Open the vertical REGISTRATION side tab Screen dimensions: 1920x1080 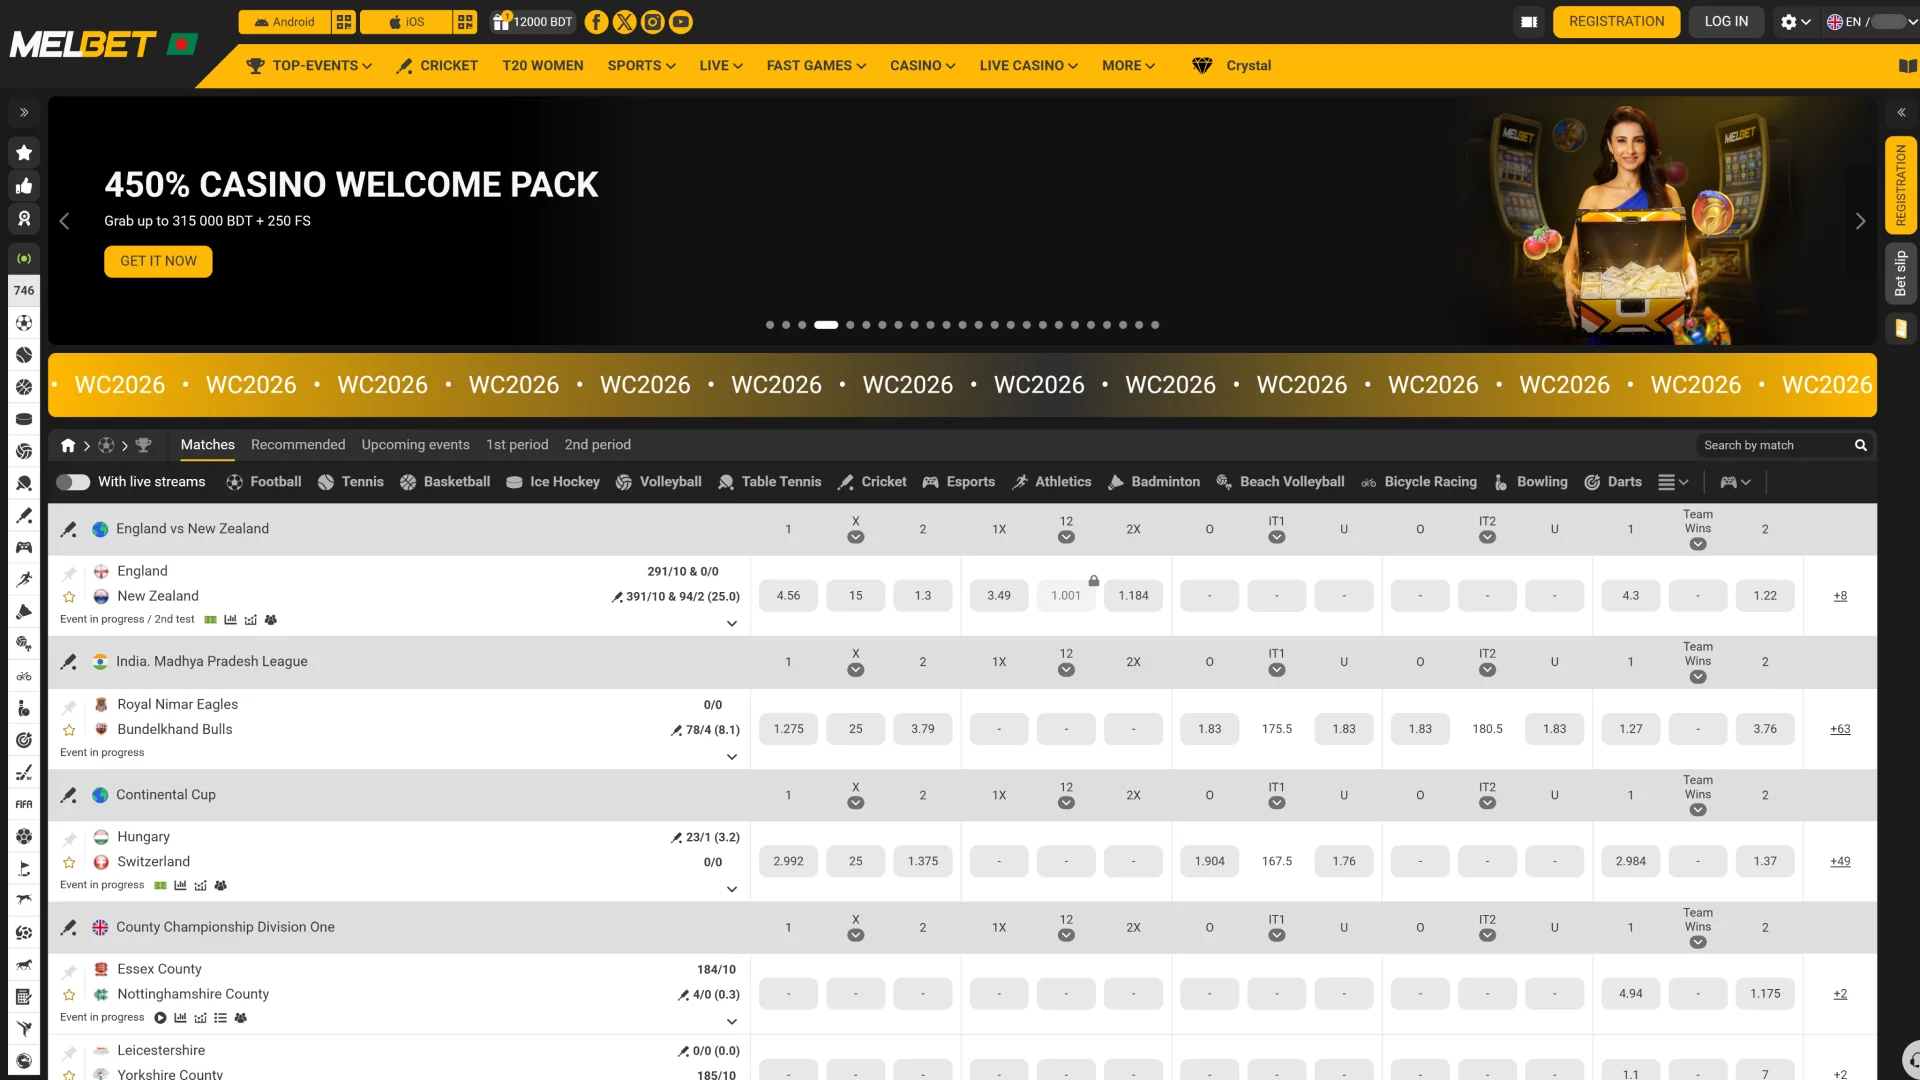(x=1901, y=186)
